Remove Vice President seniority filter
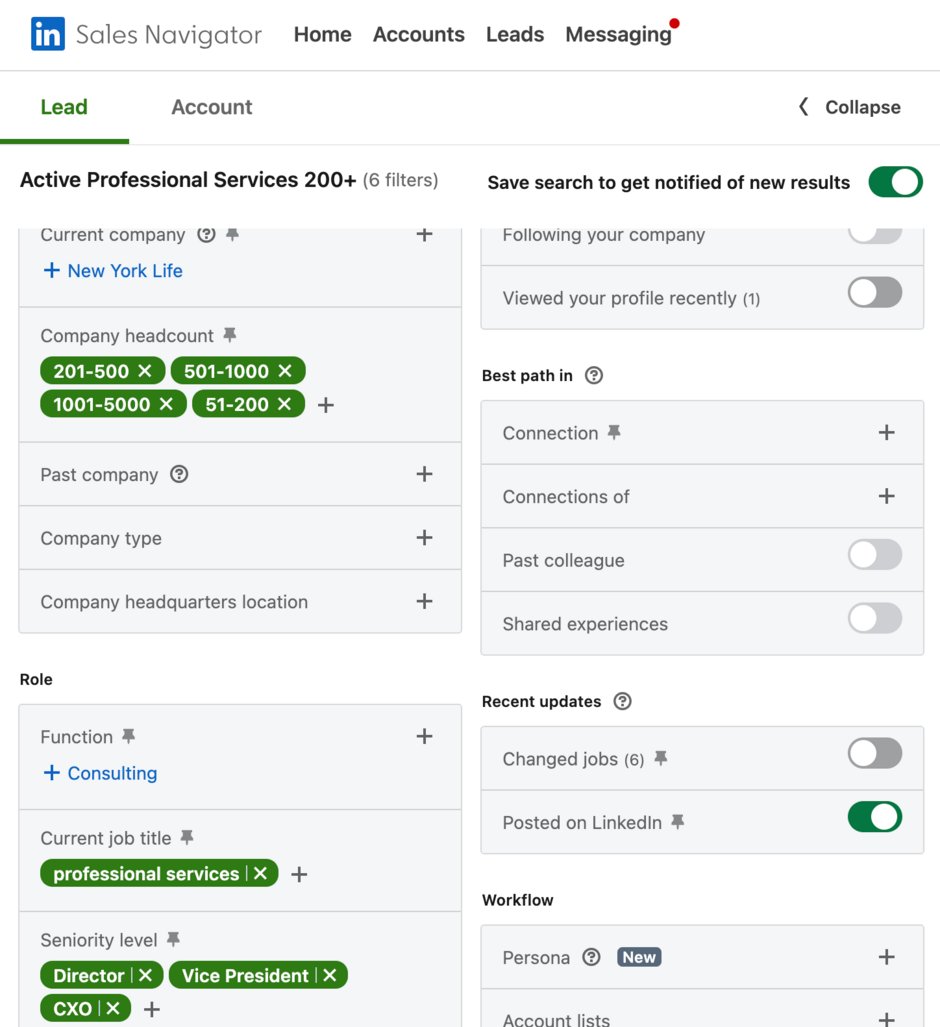The width and height of the screenshot is (940, 1027). (330, 975)
